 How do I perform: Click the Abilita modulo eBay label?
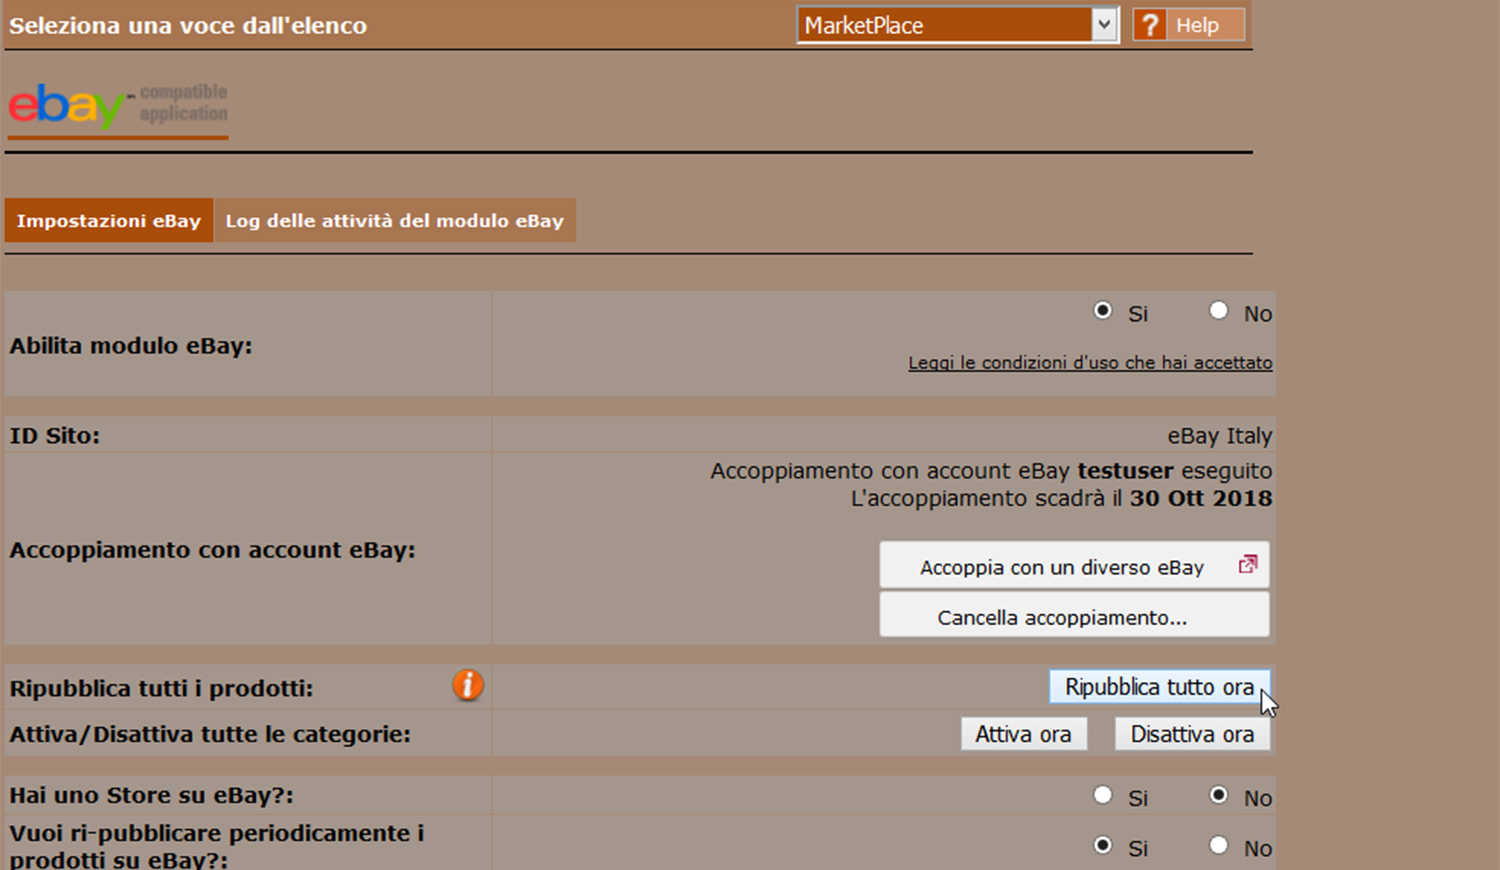coord(131,346)
